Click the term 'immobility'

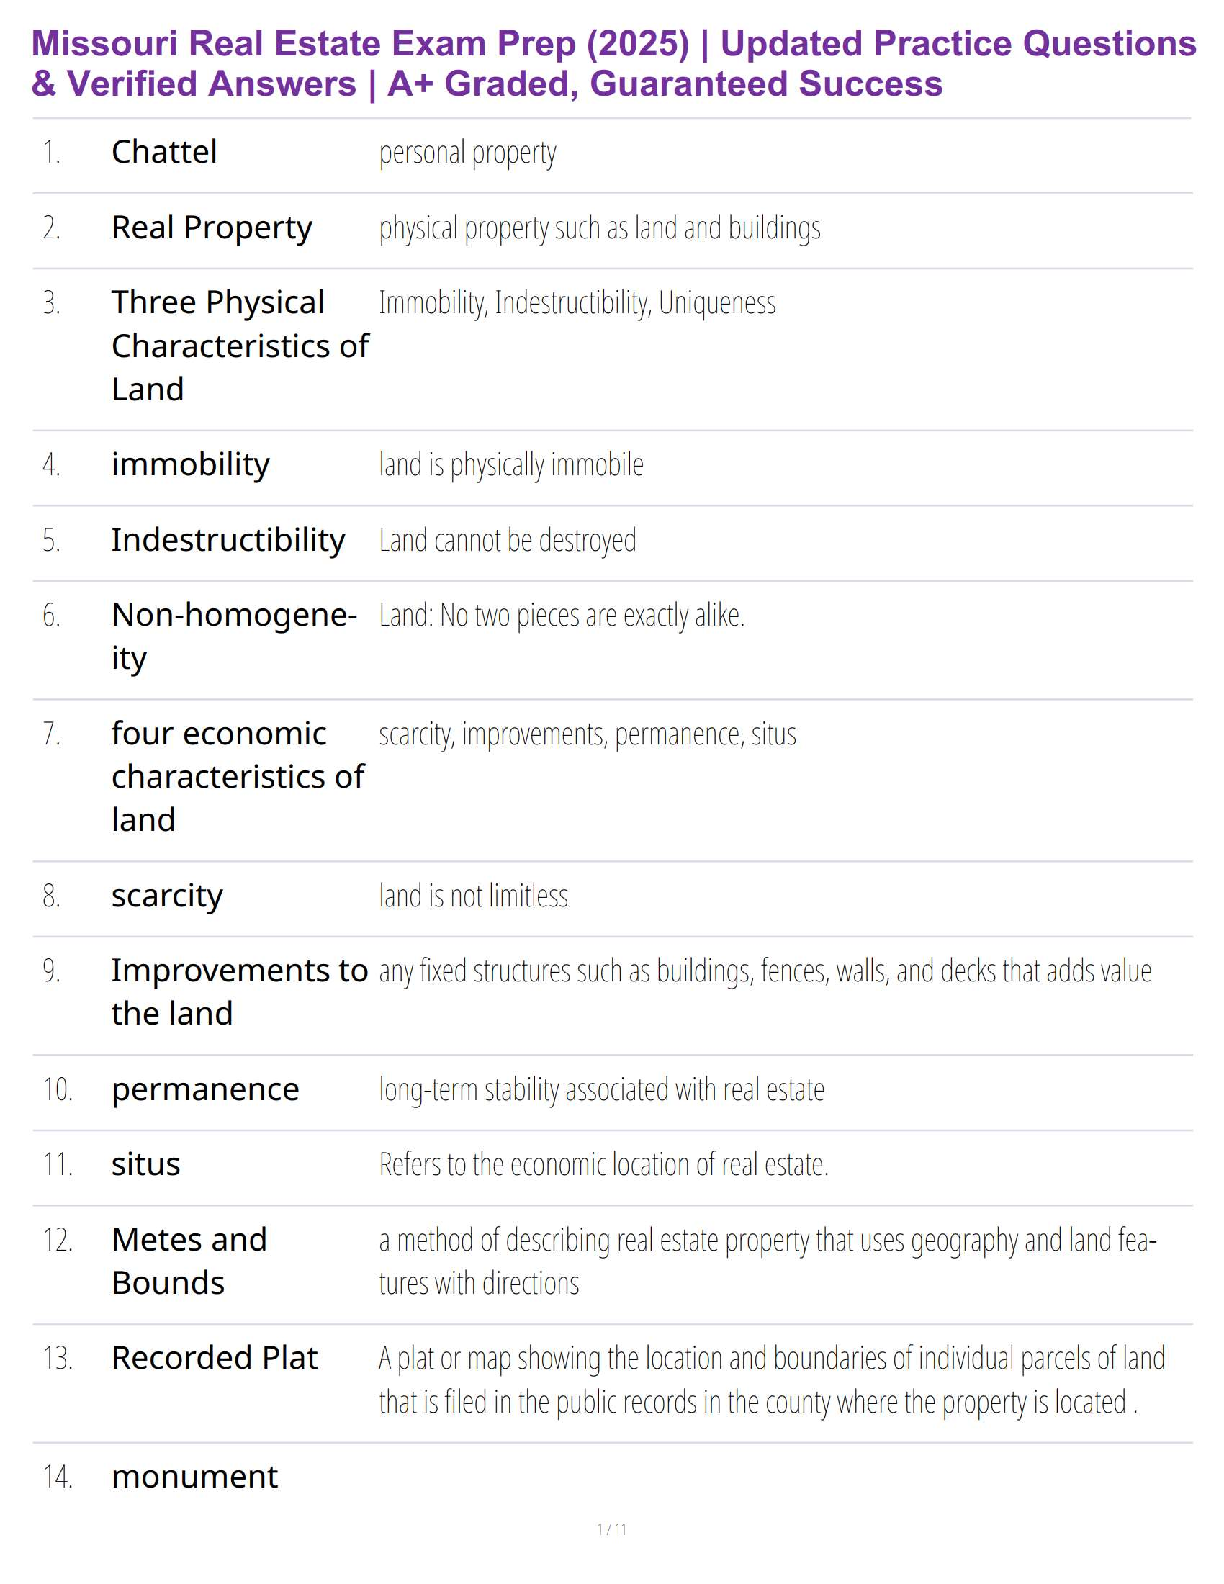click(x=190, y=465)
